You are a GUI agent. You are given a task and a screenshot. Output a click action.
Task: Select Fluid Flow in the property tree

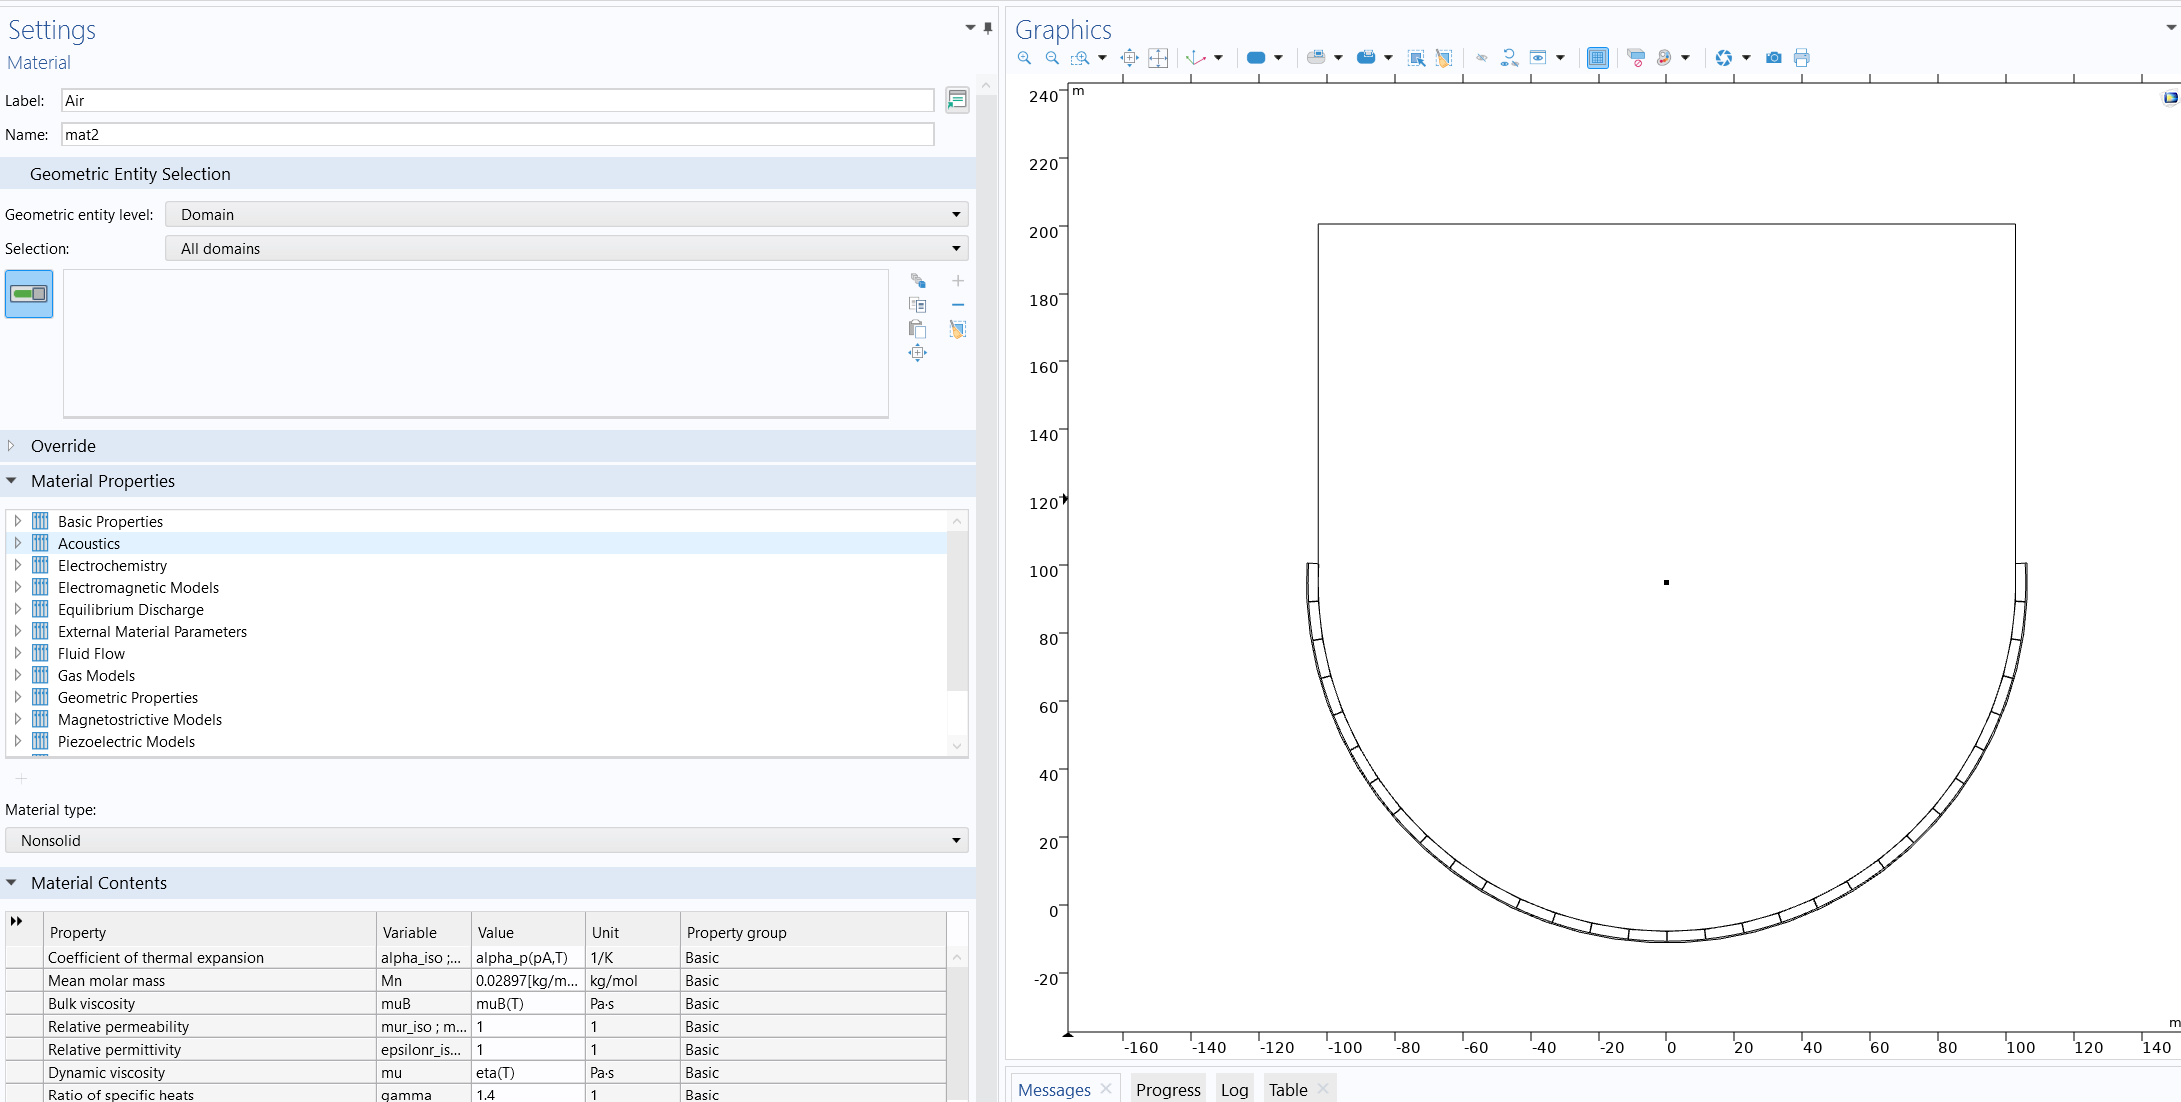91,654
